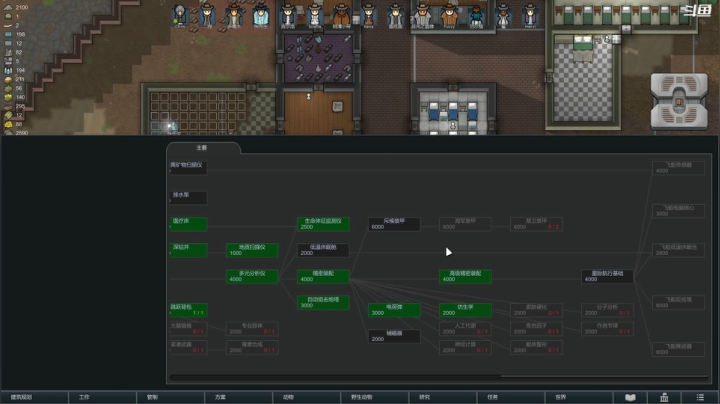The height and width of the screenshot is (404, 720).
Task: Select the 仿生学 2000 research node
Action: pos(465,310)
